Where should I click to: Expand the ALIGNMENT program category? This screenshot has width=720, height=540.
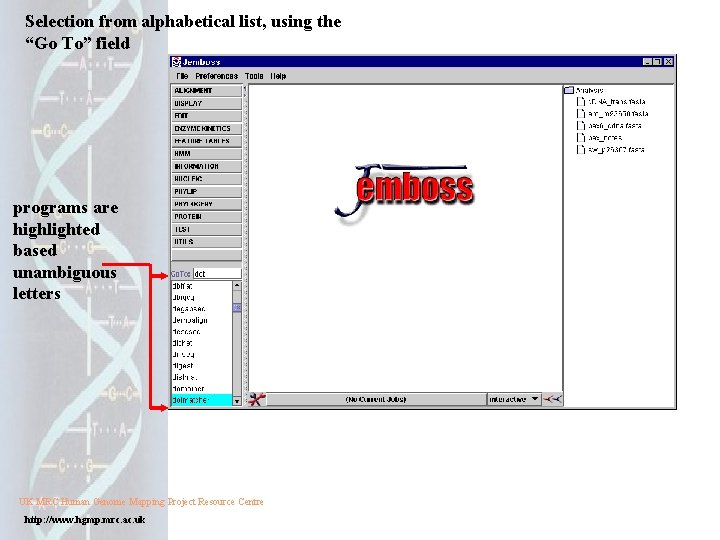tap(206, 90)
